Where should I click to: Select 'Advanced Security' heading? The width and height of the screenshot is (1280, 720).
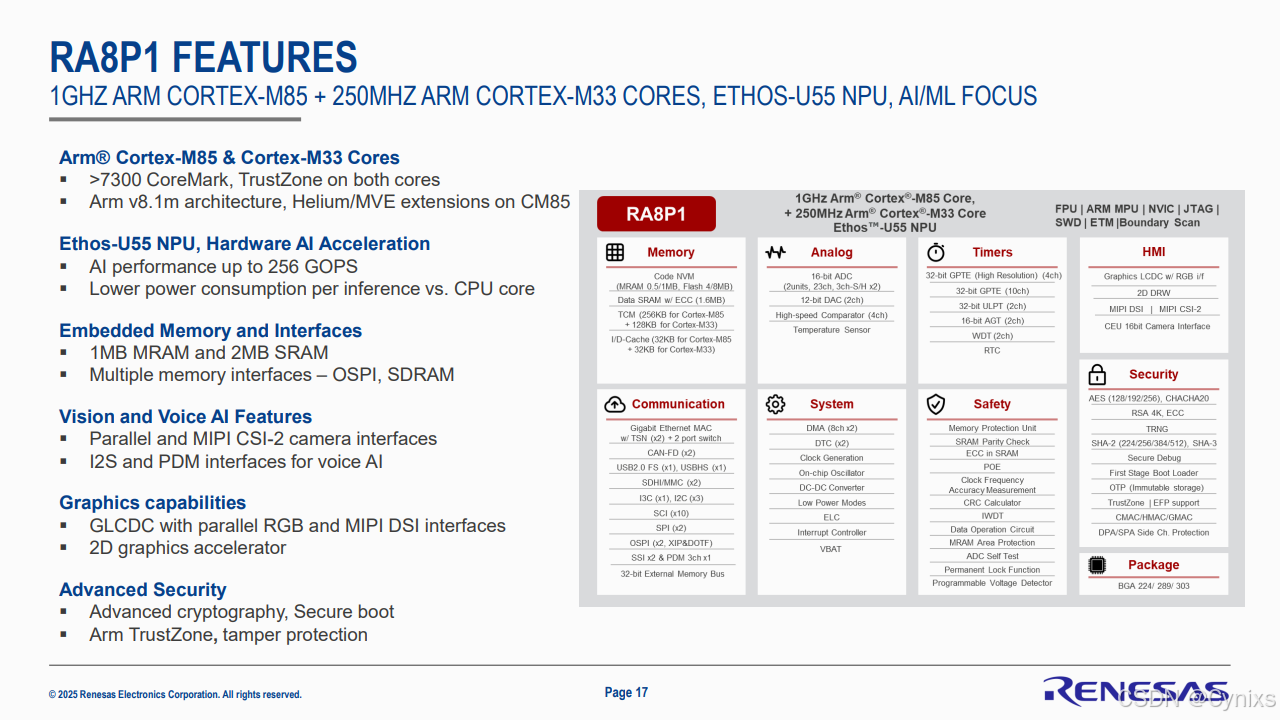point(142,590)
